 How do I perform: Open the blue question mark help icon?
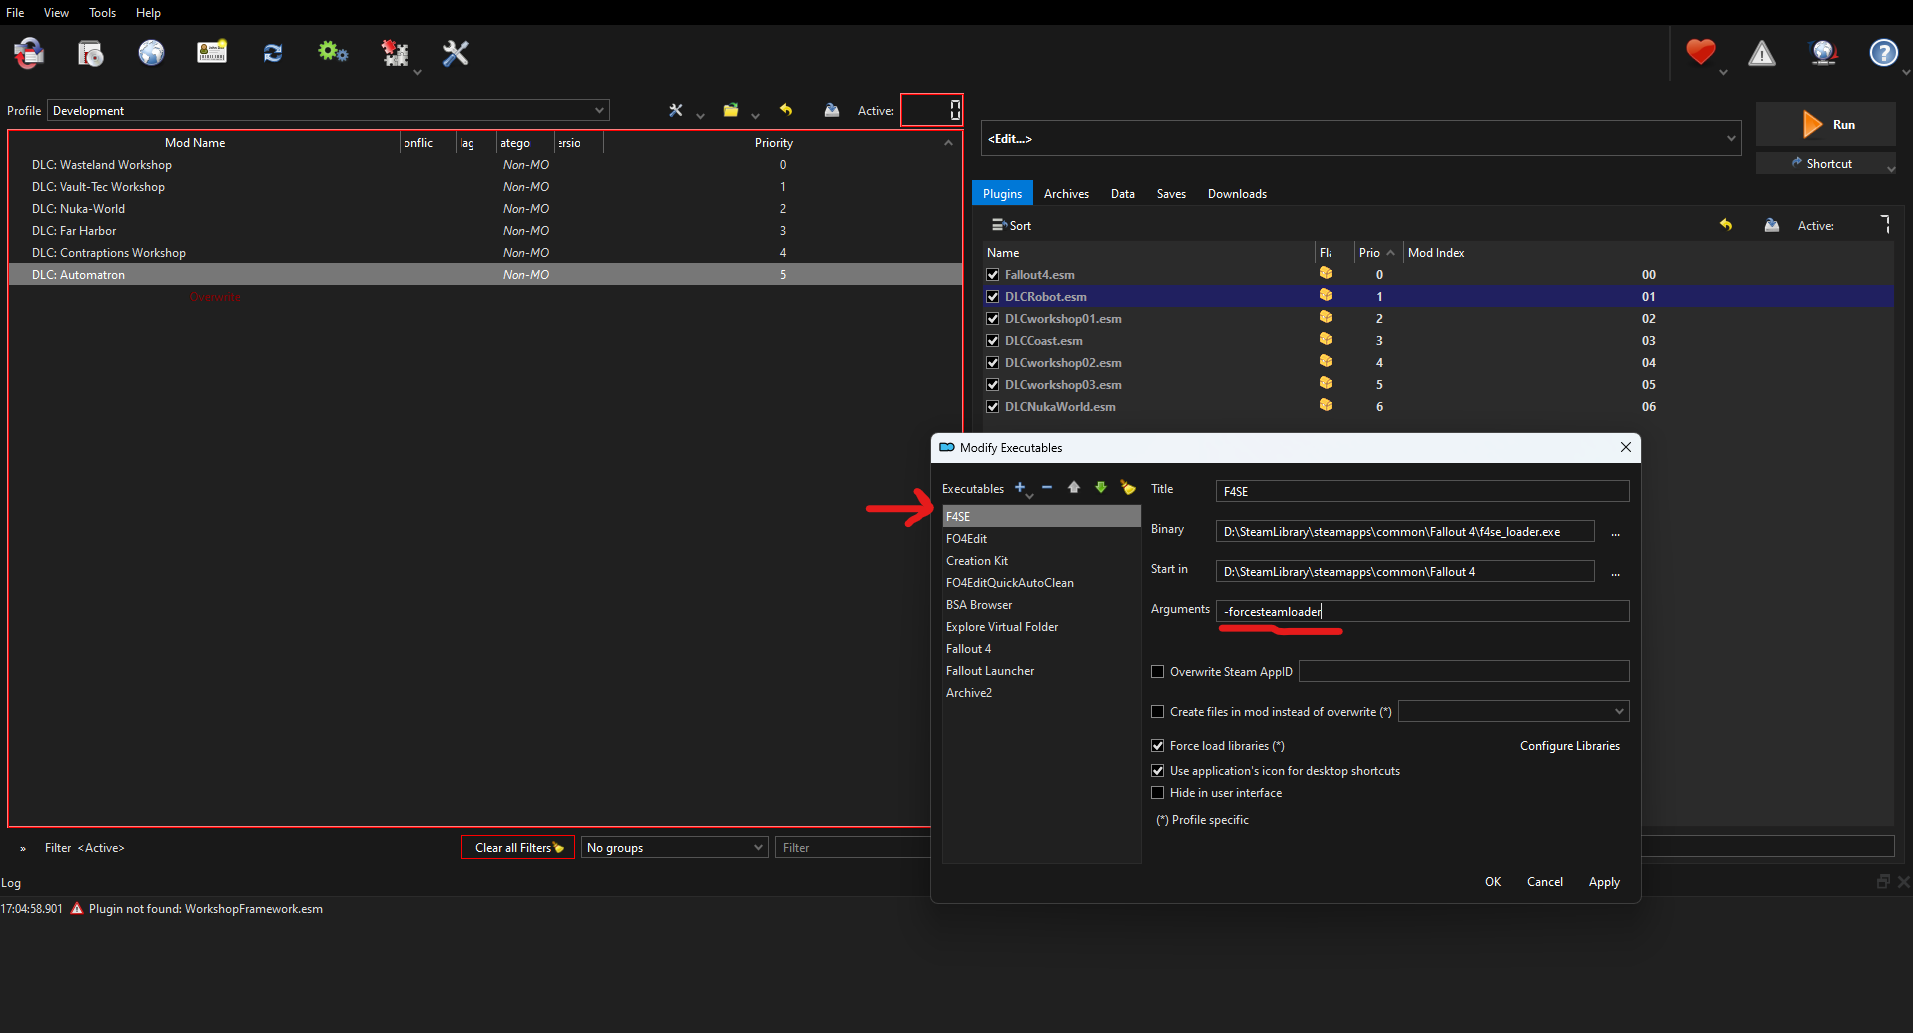[x=1884, y=53]
